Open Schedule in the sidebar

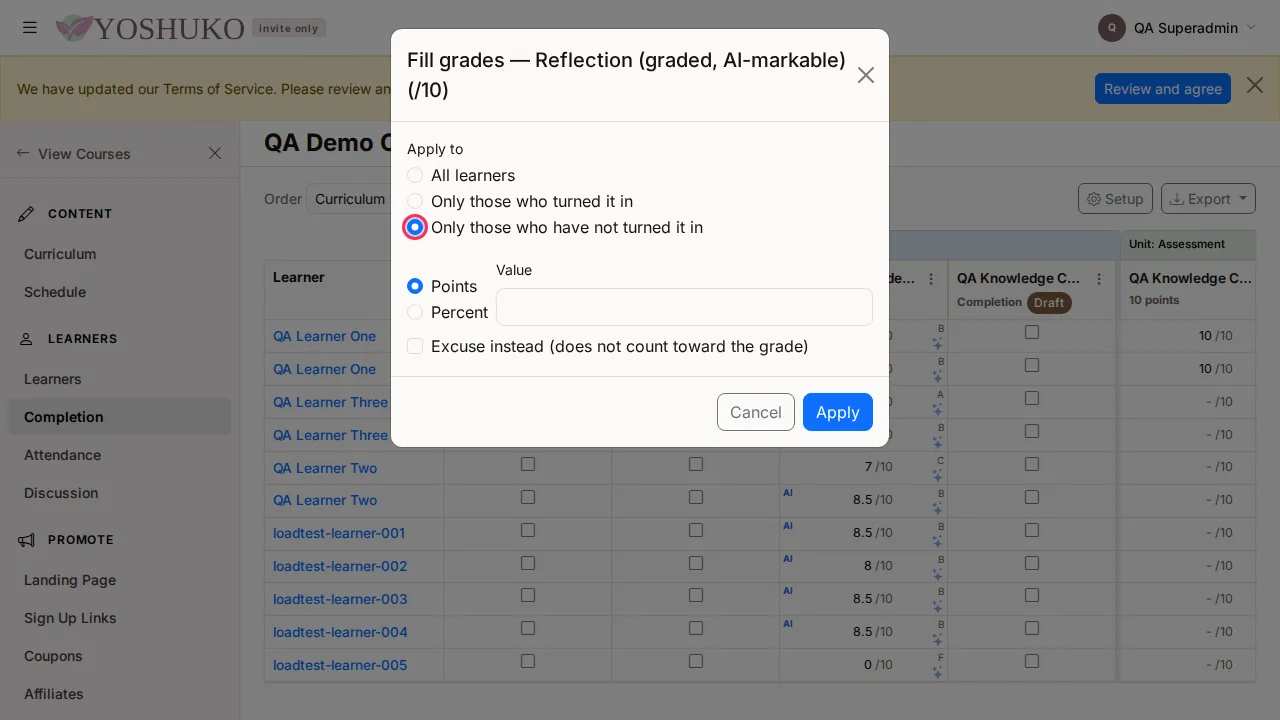(55, 292)
